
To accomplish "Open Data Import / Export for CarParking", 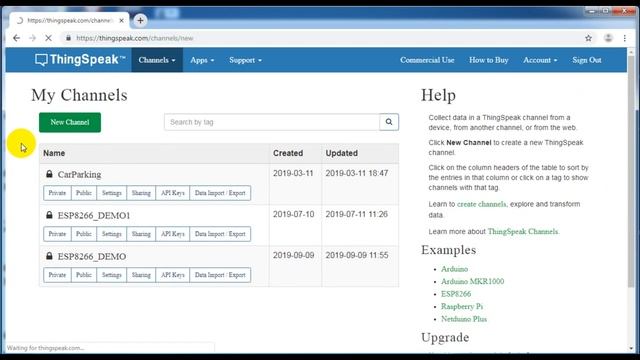I will point(220,193).
